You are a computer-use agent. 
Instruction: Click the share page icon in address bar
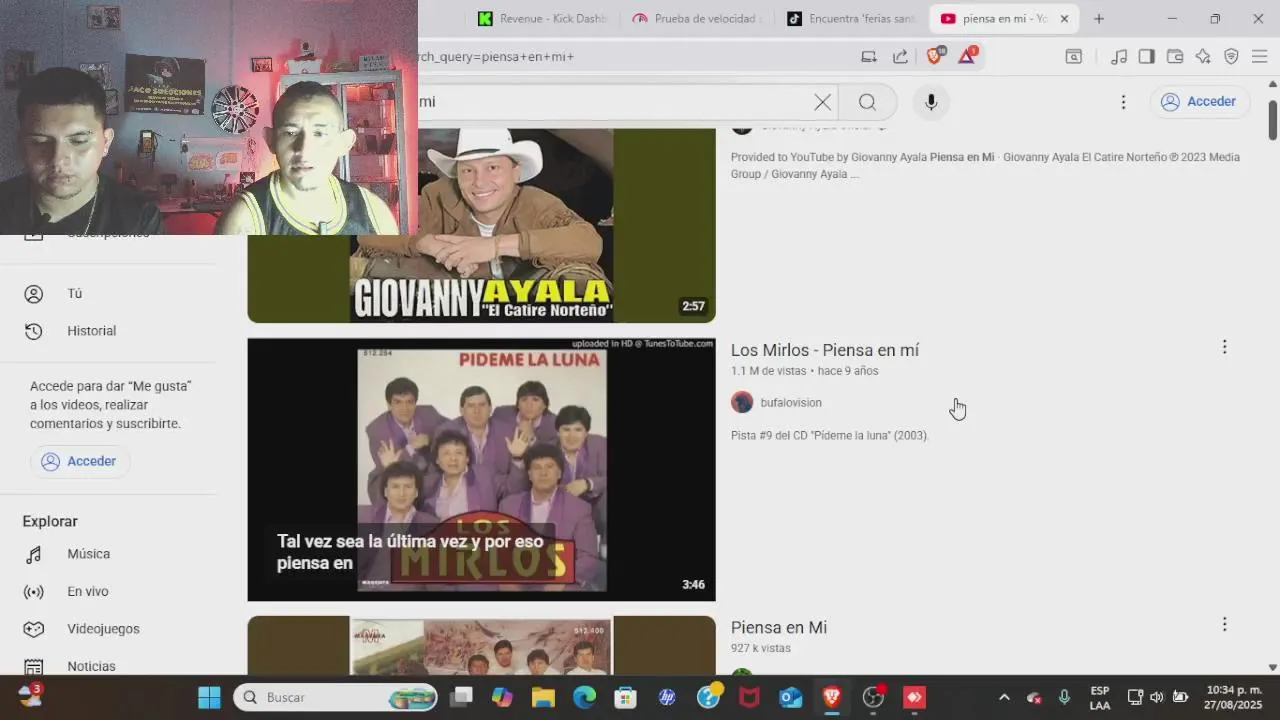(900, 57)
